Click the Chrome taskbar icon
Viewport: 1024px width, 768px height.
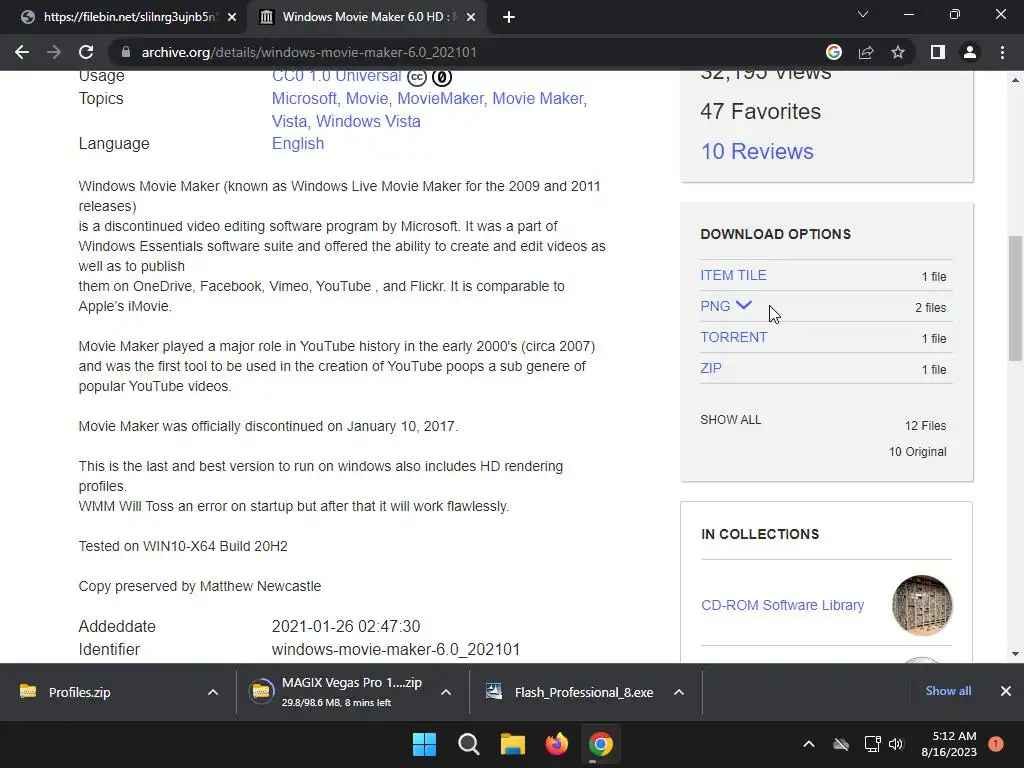tap(601, 744)
